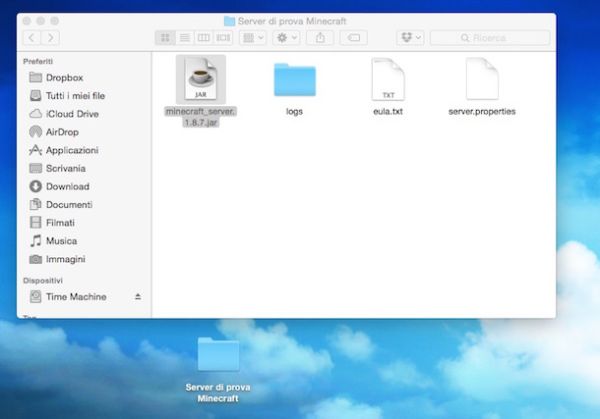This screenshot has width=600, height=419.
Task: Open the gear Action menu
Action: (287, 37)
